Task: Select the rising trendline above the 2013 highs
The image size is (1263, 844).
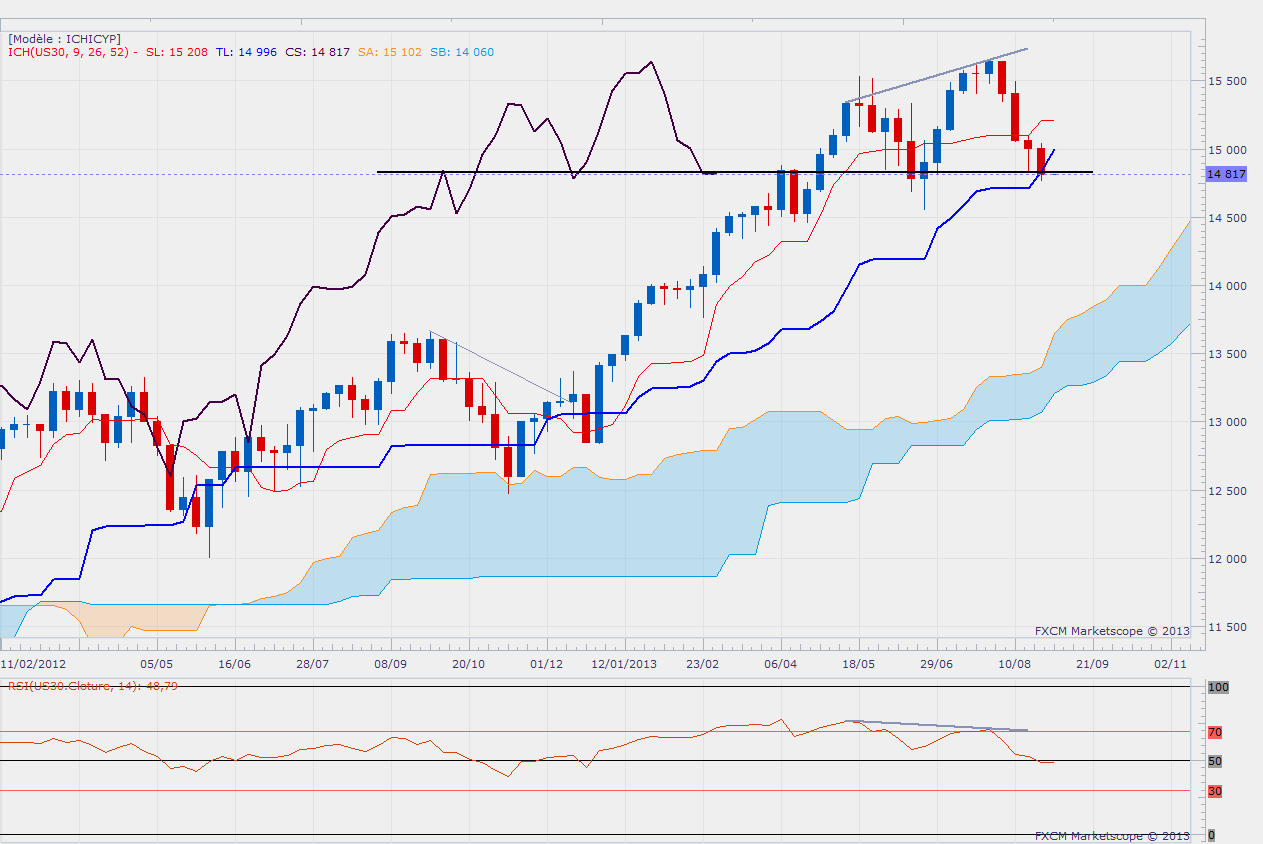Action: pos(935,75)
